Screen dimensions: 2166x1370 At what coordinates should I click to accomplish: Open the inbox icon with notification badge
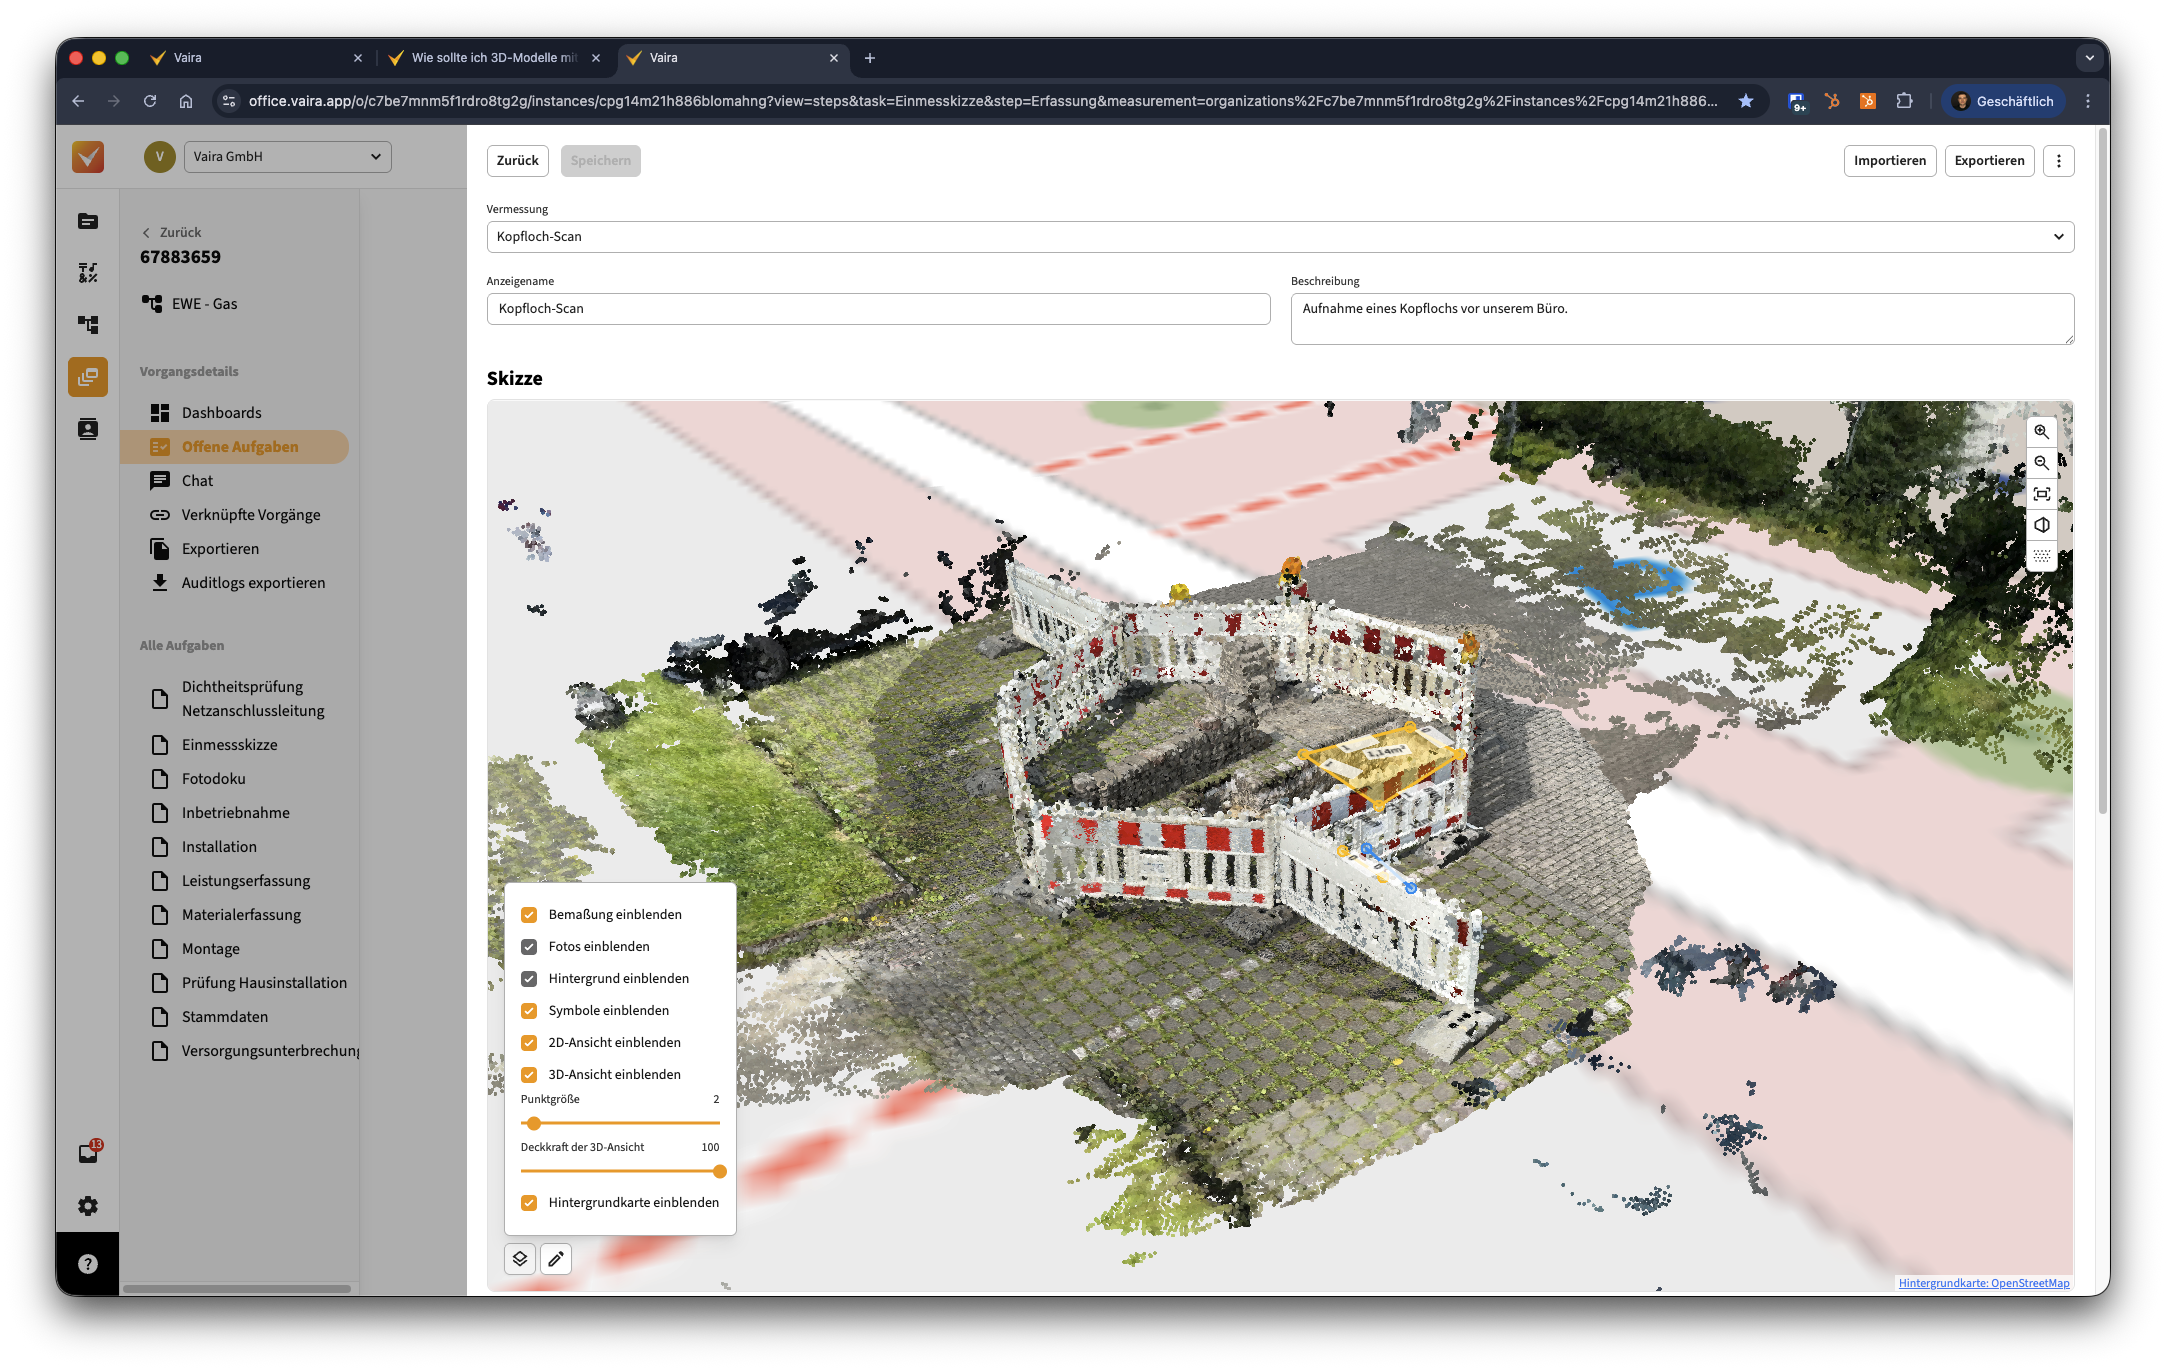point(88,1153)
